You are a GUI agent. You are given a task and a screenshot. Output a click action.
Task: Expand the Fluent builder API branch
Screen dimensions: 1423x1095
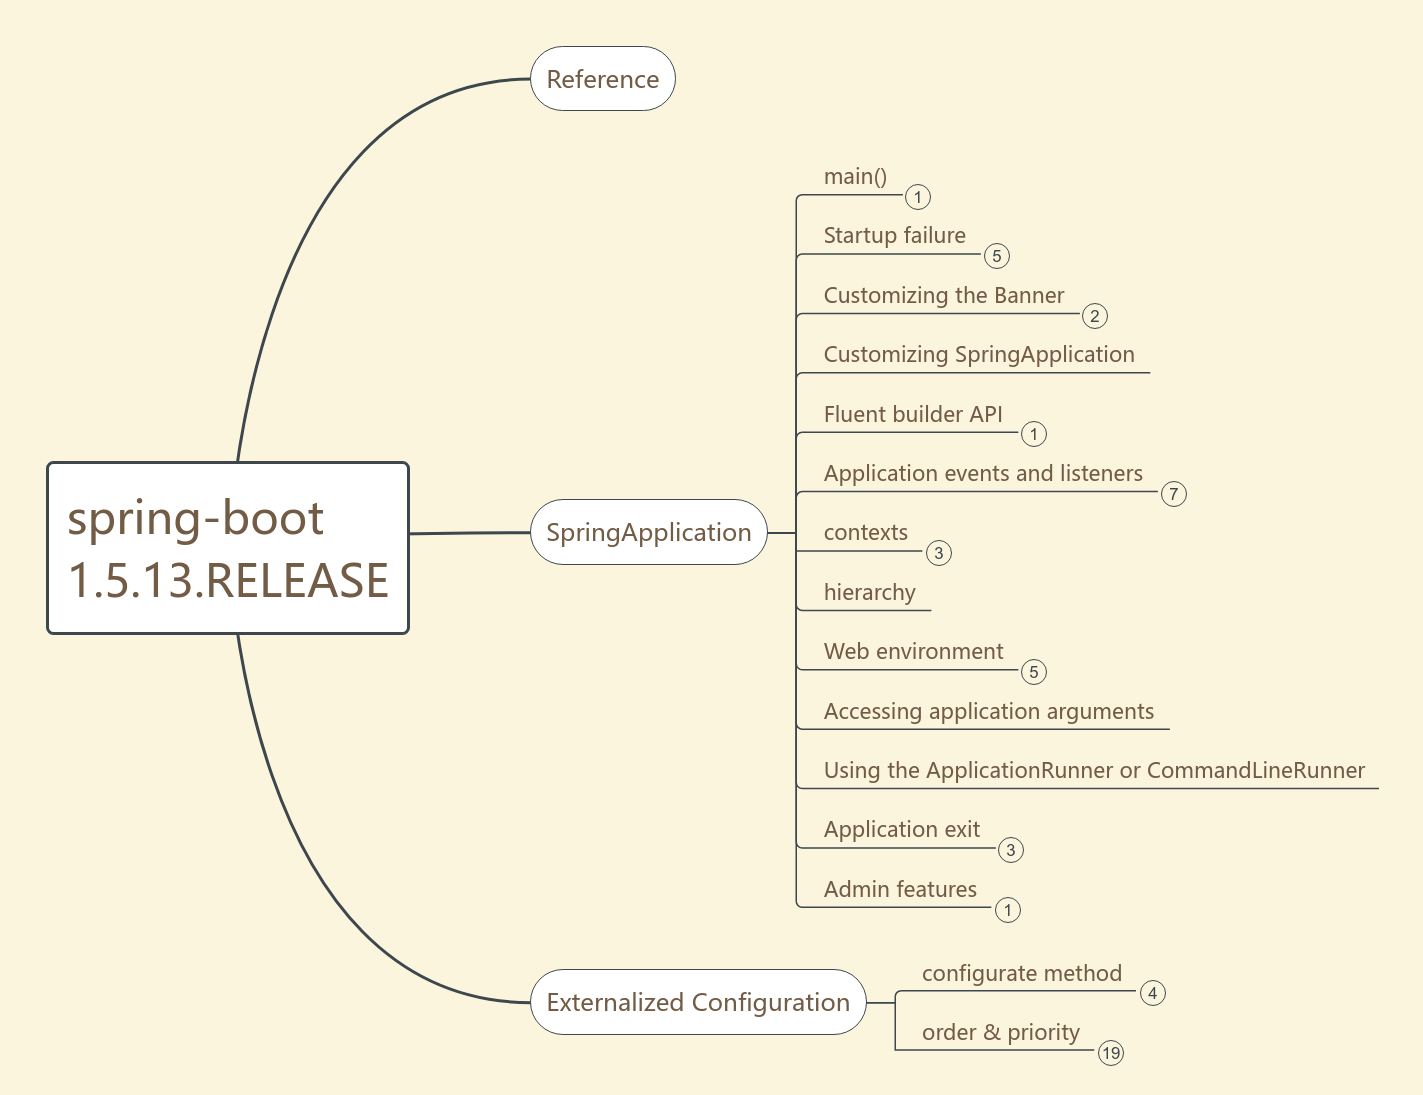pos(1034,434)
